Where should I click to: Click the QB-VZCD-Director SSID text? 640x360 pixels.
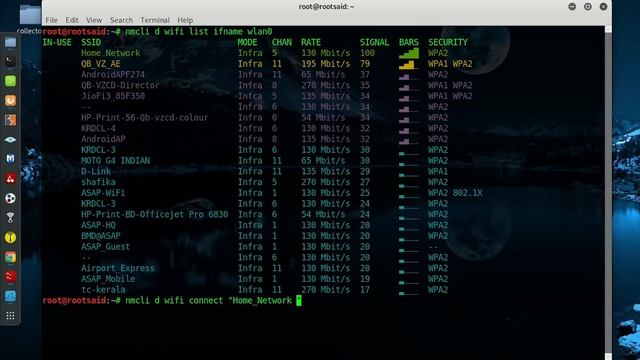click(120, 85)
